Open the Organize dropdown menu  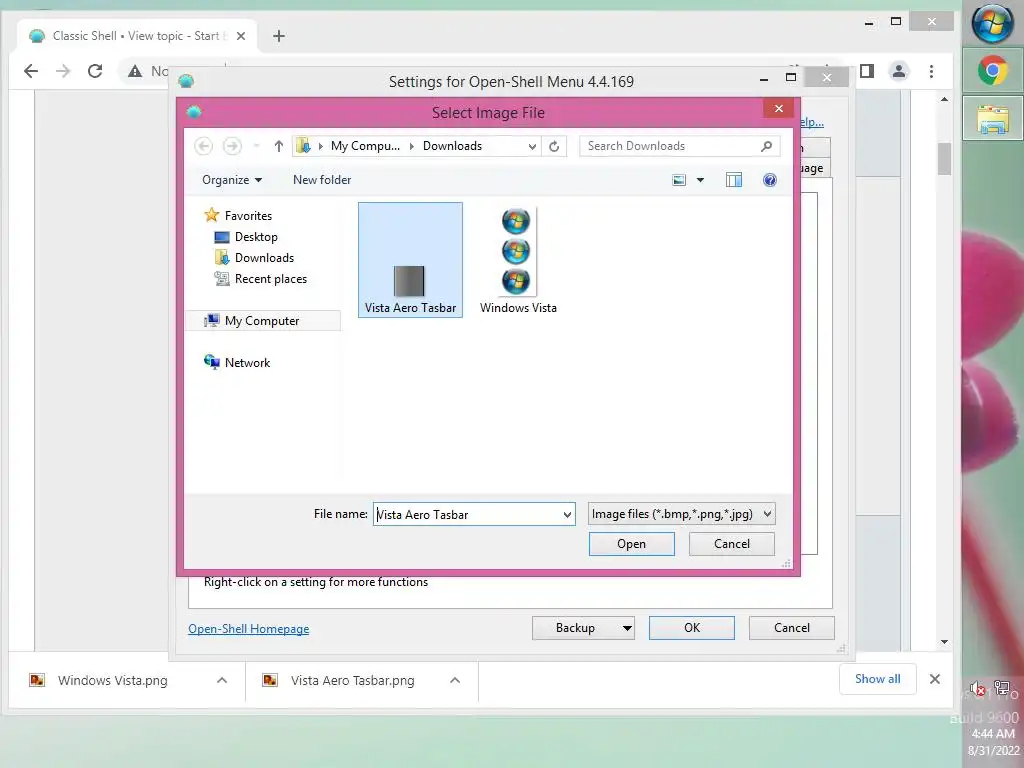tap(232, 180)
